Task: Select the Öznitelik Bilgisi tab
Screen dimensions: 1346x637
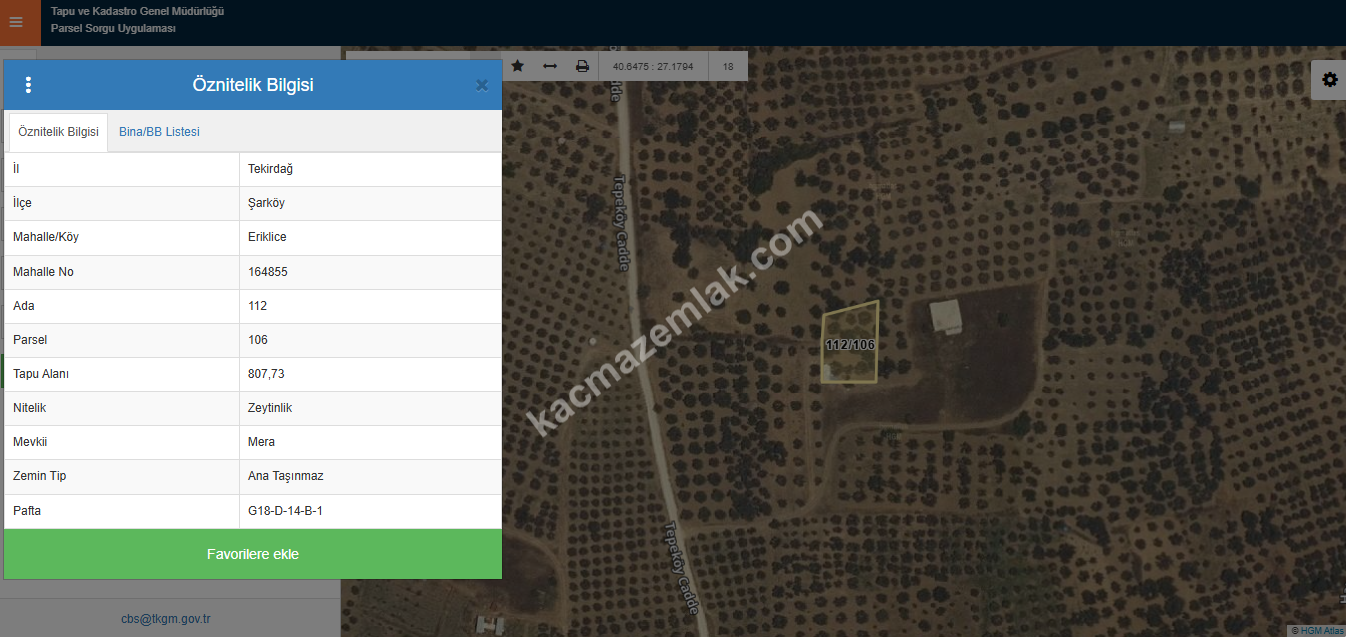Action: click(58, 132)
